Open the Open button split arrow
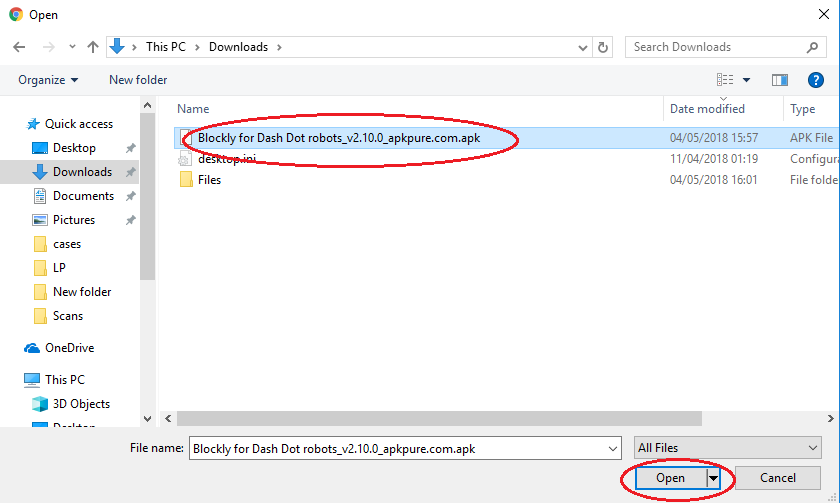 coord(714,478)
